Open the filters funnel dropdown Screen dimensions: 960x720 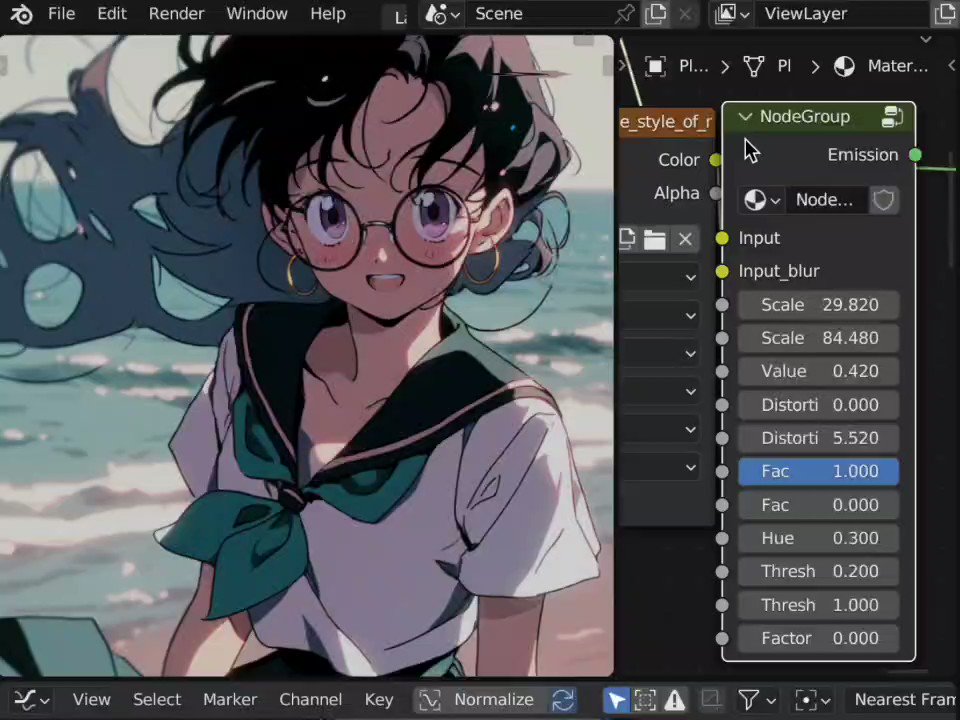(x=756, y=699)
